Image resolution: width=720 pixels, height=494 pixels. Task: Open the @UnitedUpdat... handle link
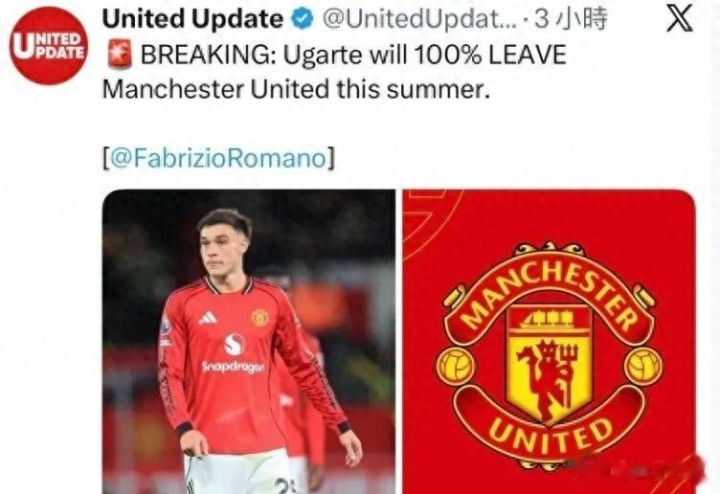419,19
